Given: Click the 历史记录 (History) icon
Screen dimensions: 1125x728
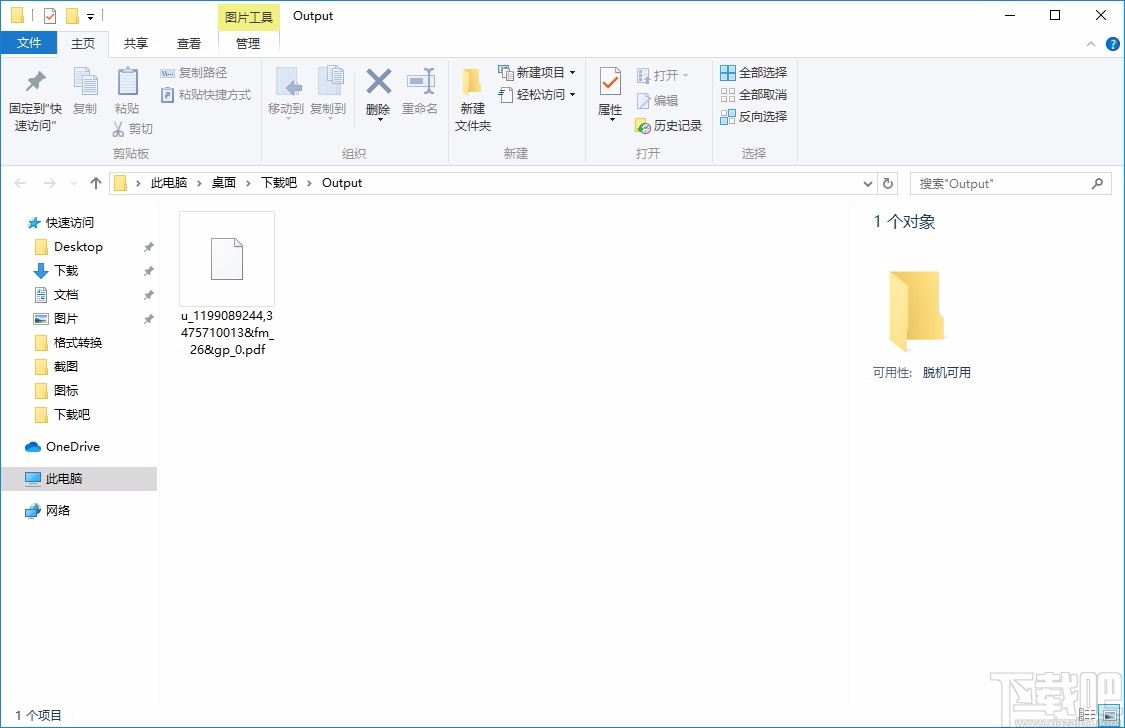Looking at the screenshot, I should [668, 126].
